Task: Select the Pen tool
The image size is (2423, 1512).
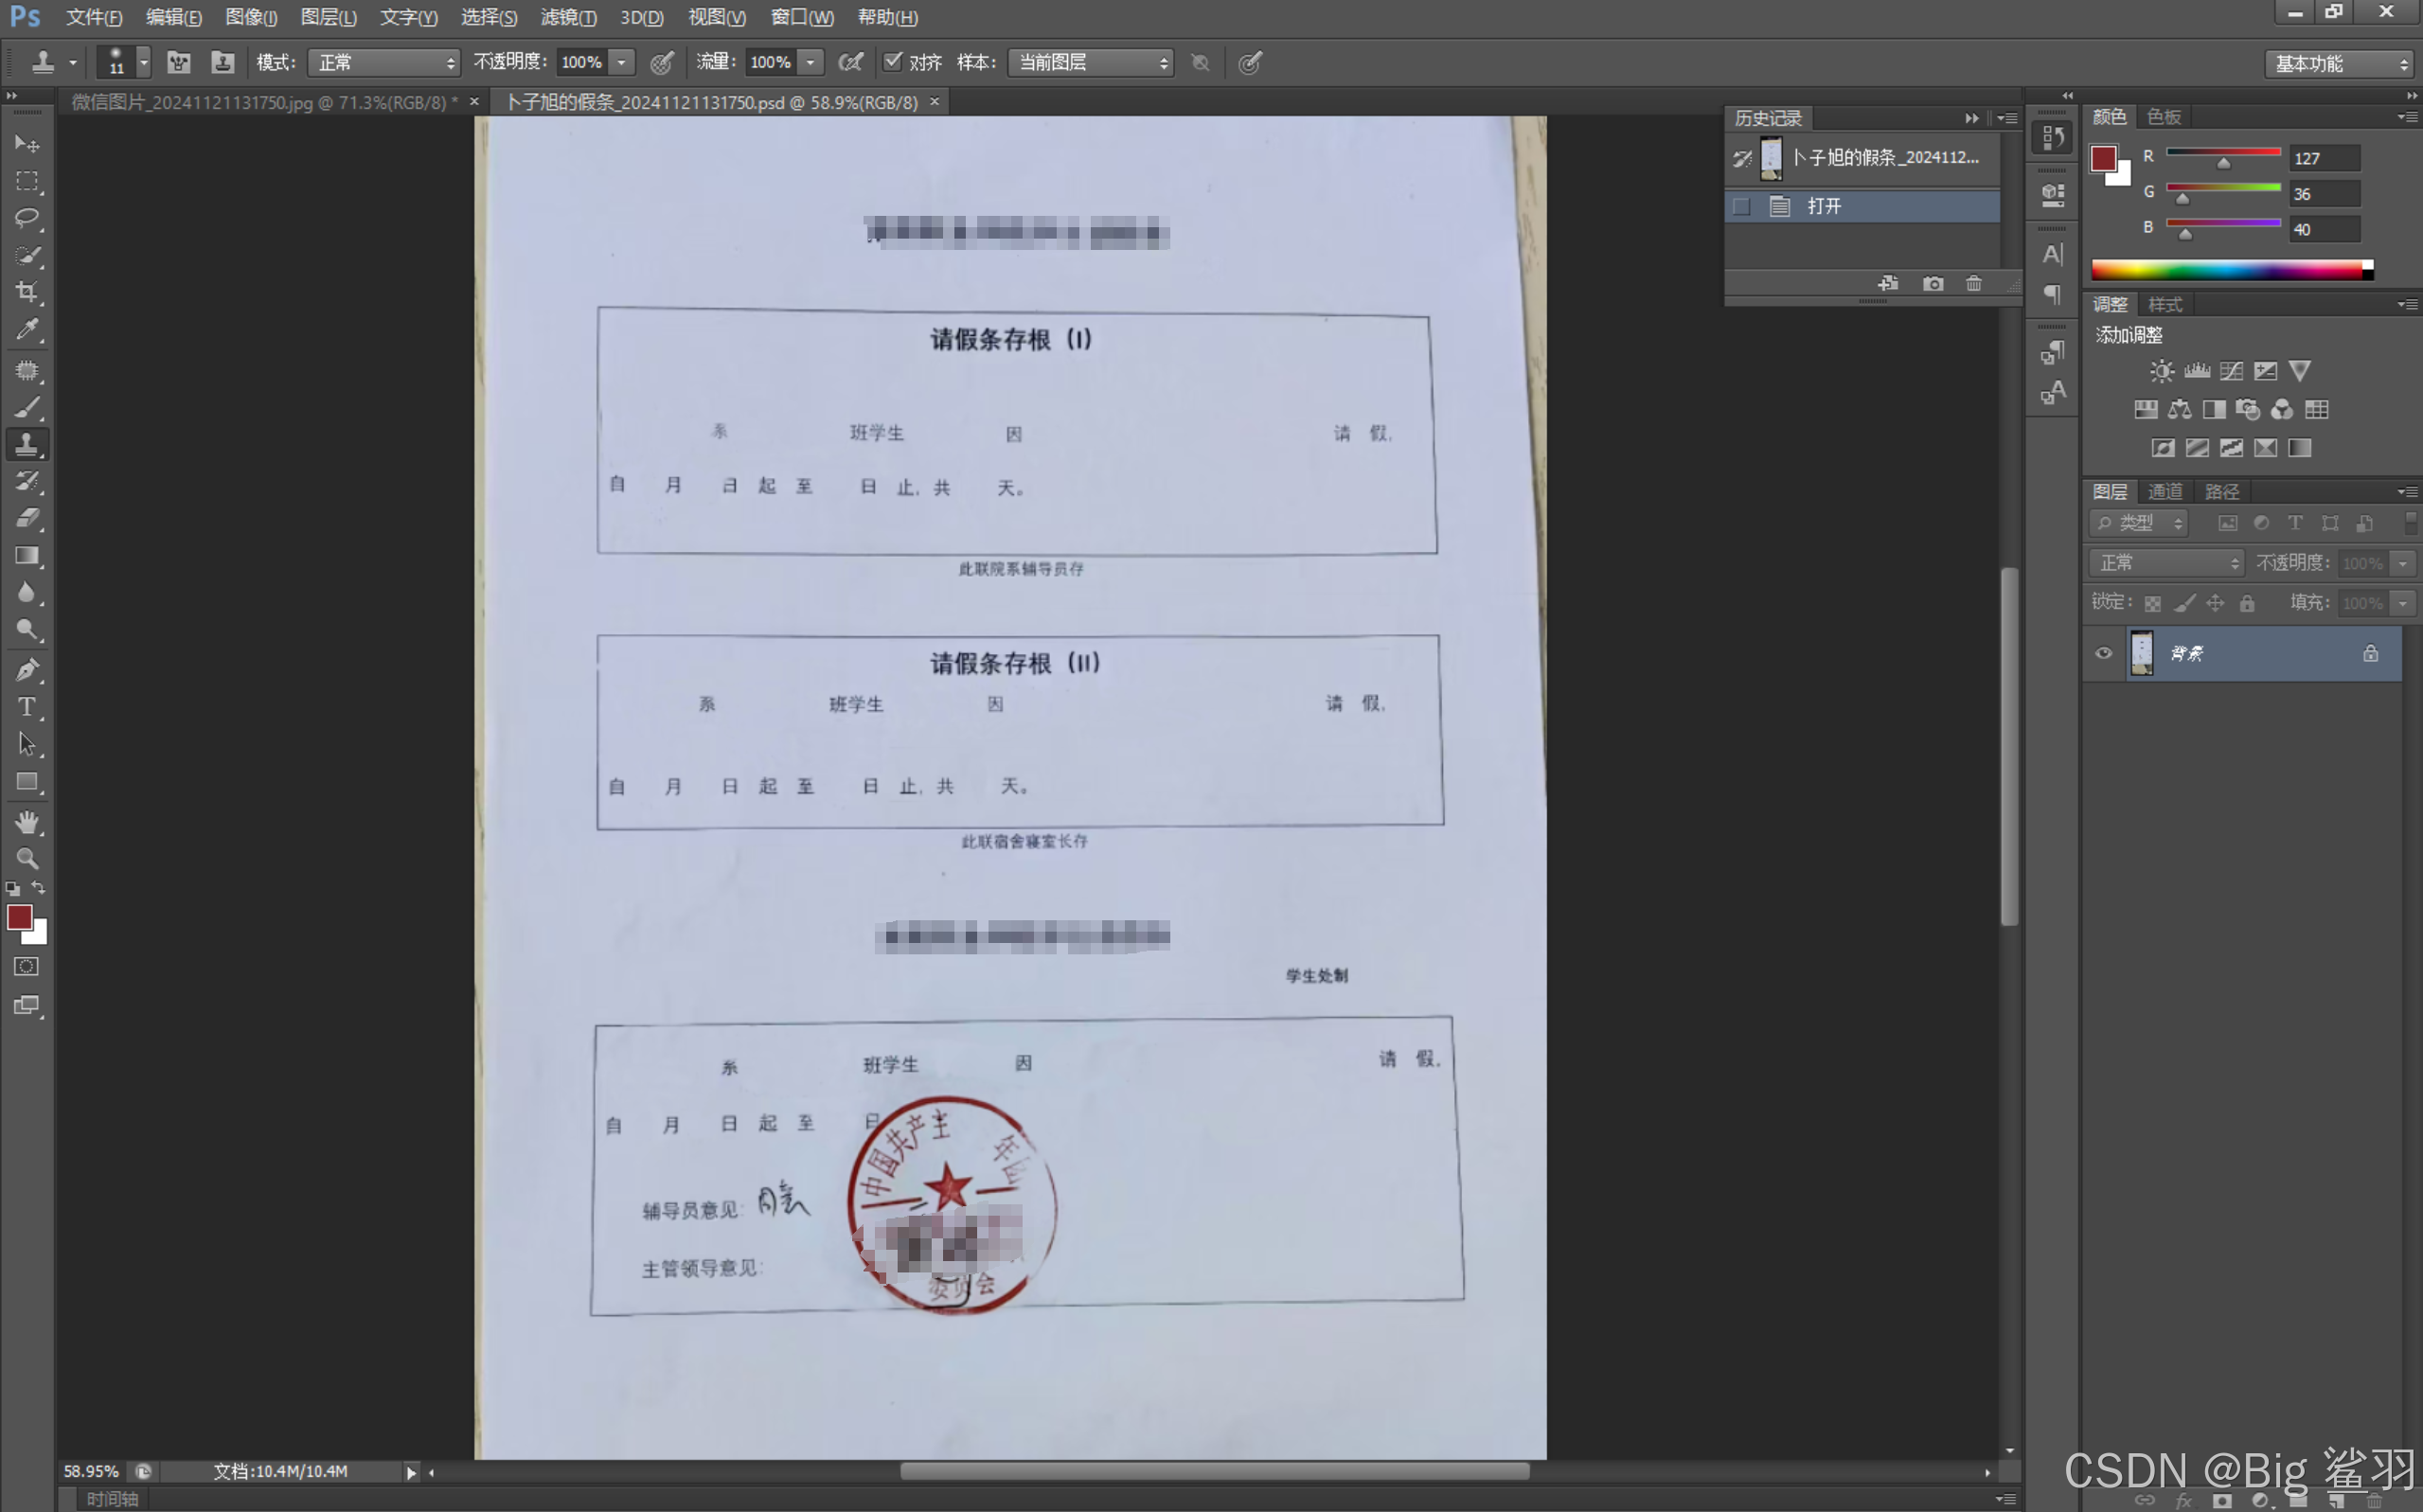Action: pyautogui.click(x=27, y=669)
